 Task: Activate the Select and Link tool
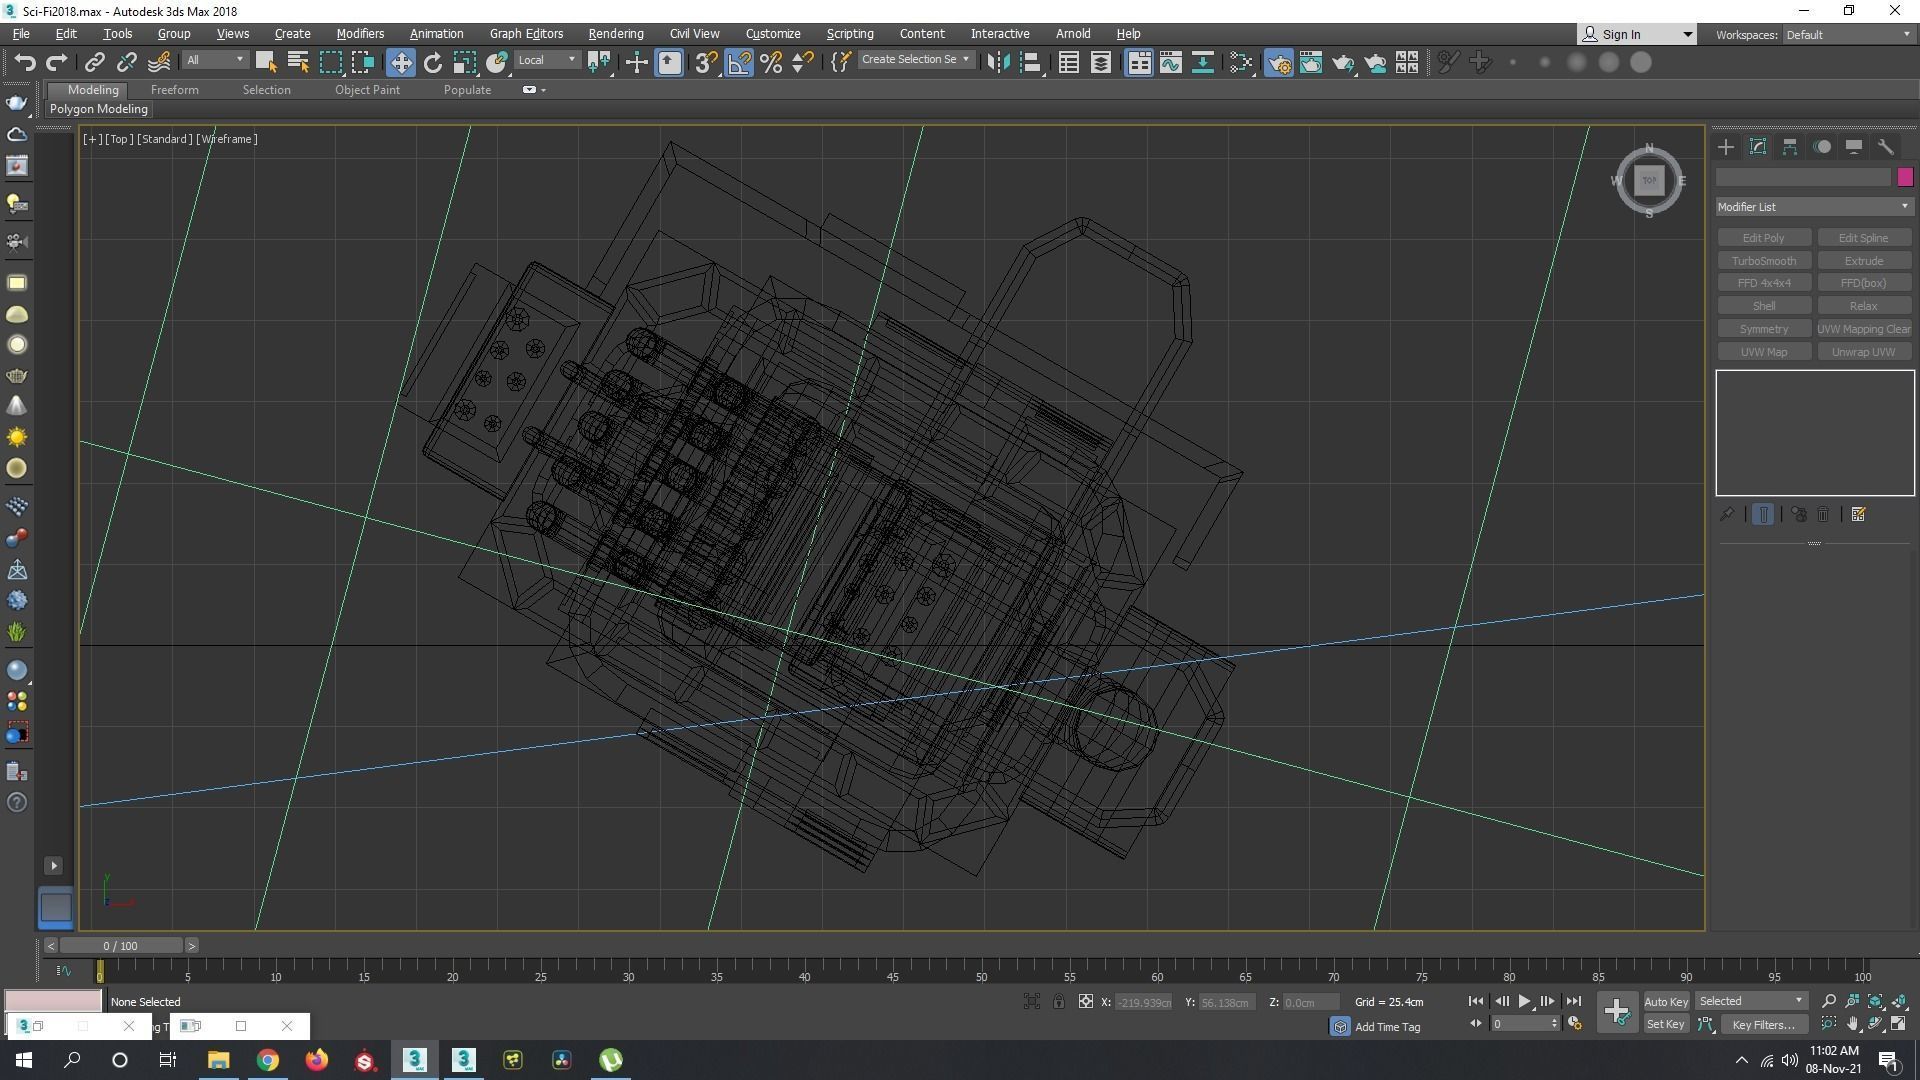pos(95,62)
